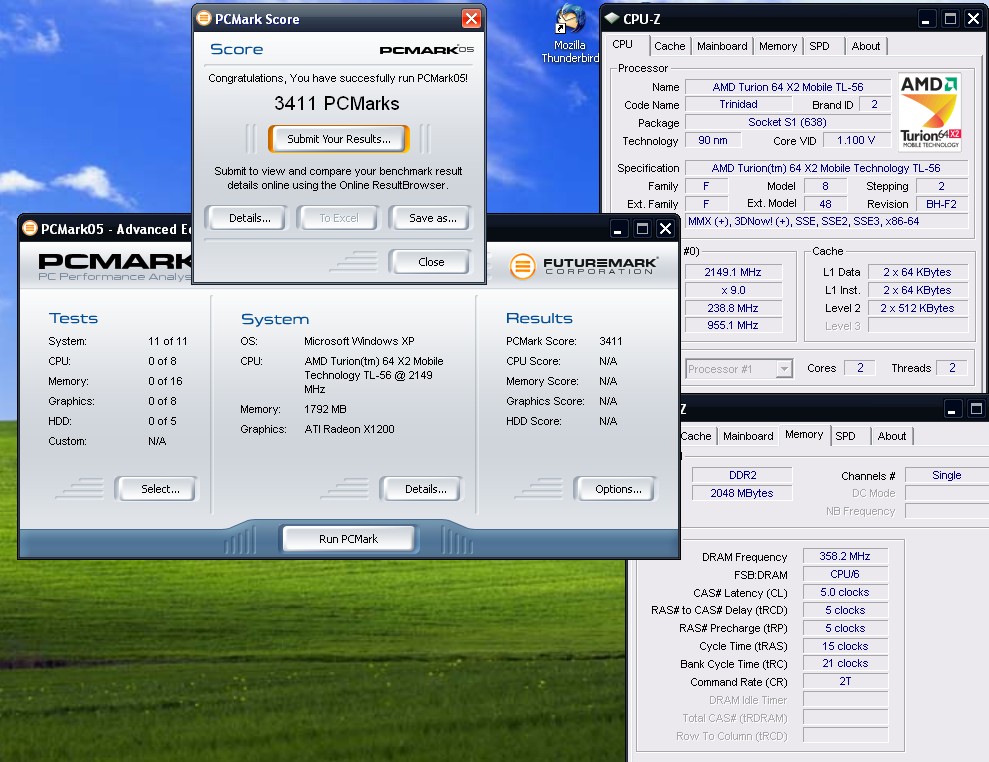Click the PCMark Score title bar icon
The height and width of the screenshot is (762, 989).
coord(204,18)
